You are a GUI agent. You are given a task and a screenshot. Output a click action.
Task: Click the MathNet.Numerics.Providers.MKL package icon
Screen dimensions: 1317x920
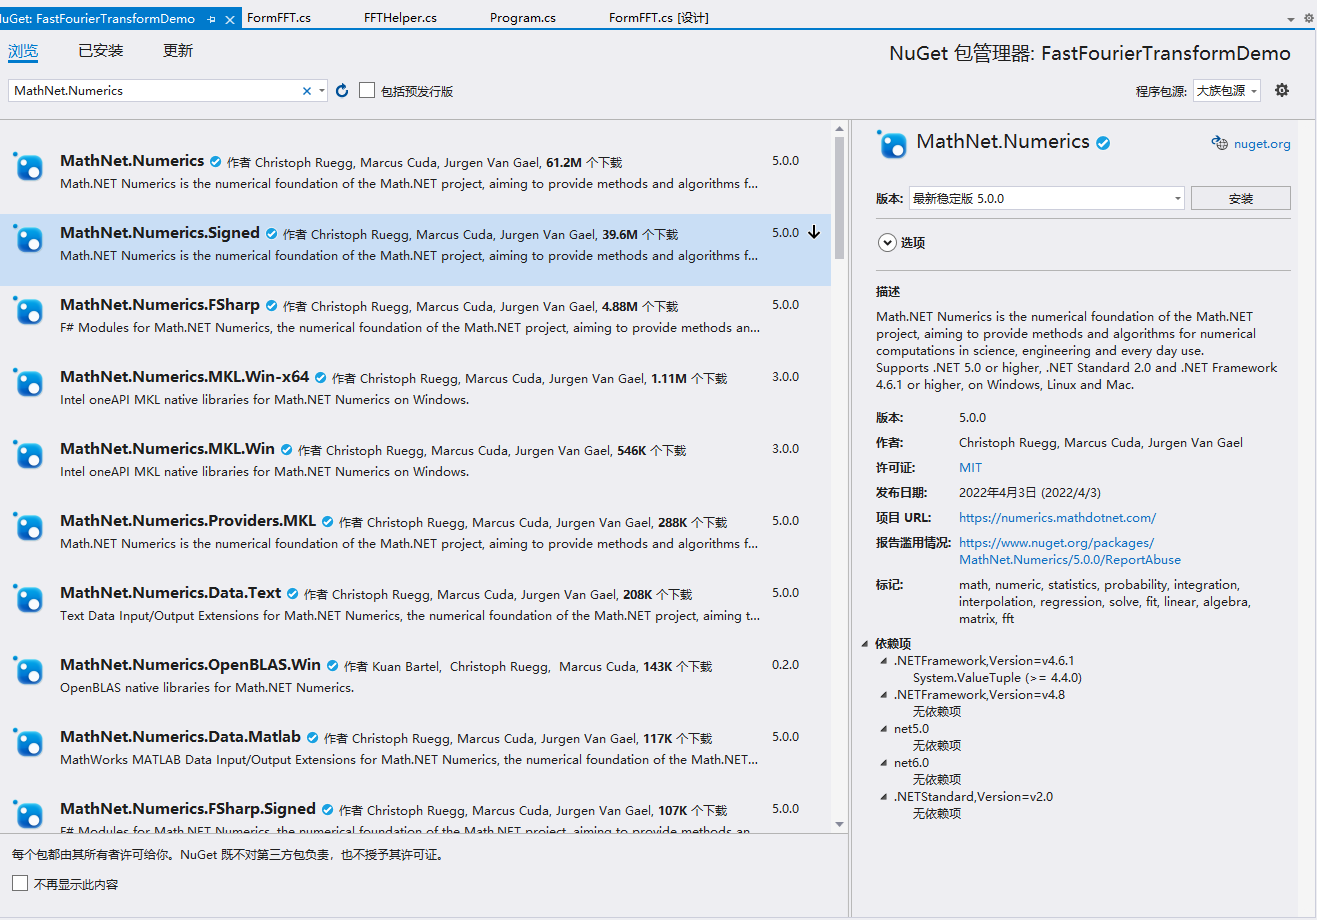pyautogui.click(x=29, y=527)
